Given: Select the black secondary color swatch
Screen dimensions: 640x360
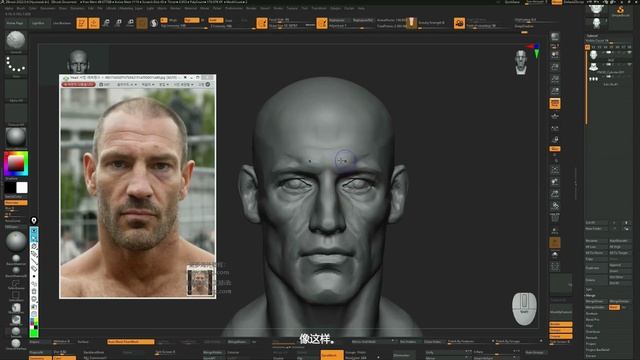Looking at the screenshot, I should [x=10, y=188].
